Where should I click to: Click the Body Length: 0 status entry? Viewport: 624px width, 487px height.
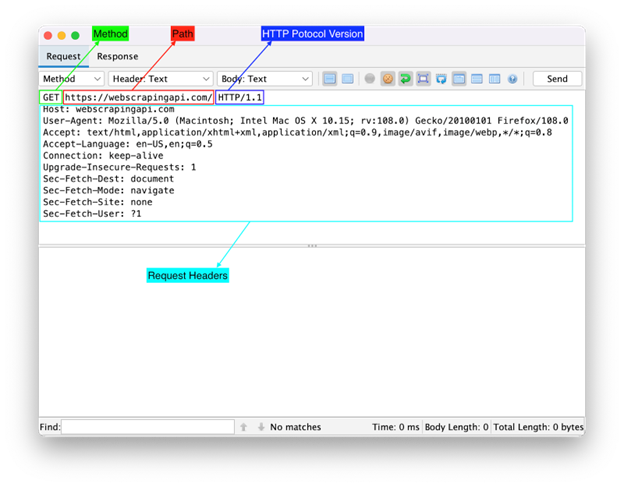pos(456,427)
